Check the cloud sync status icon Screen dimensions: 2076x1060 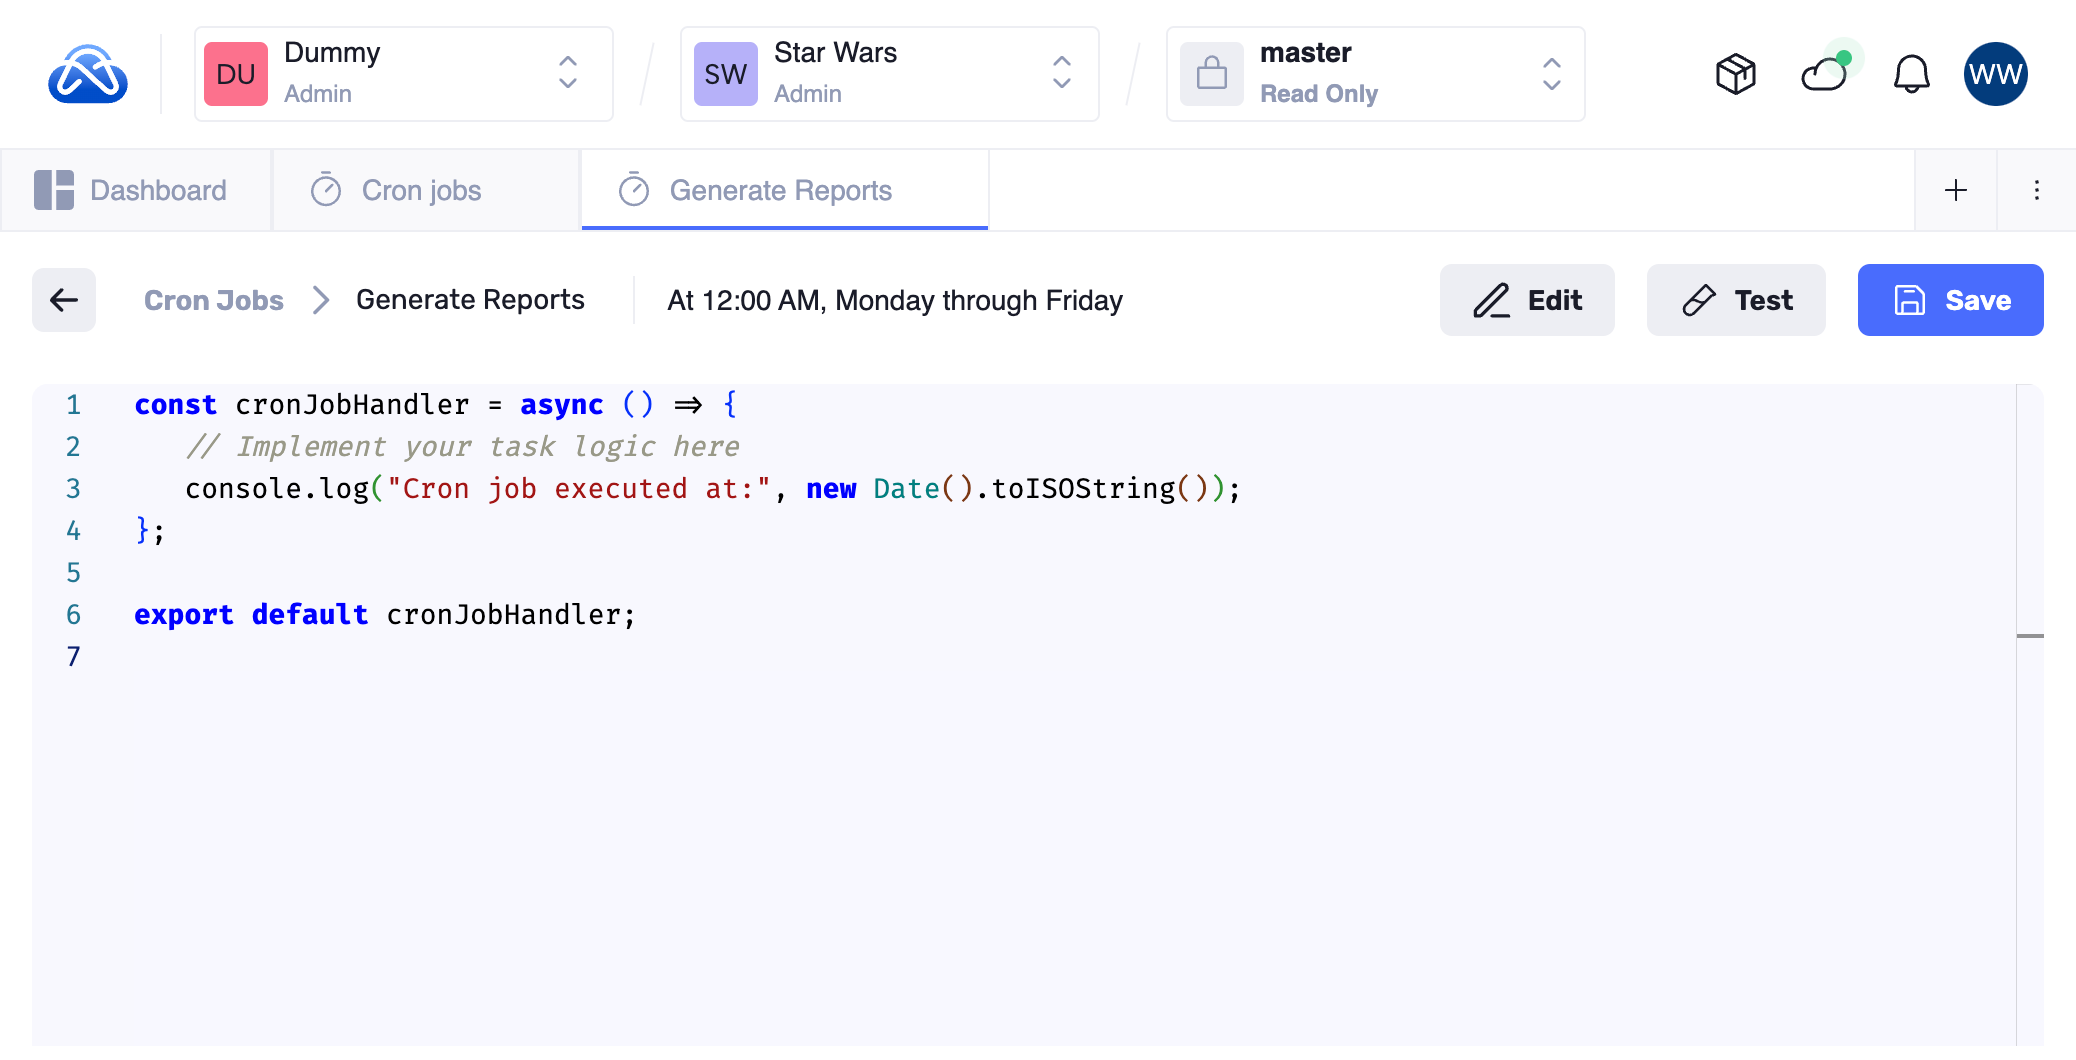(x=1824, y=74)
